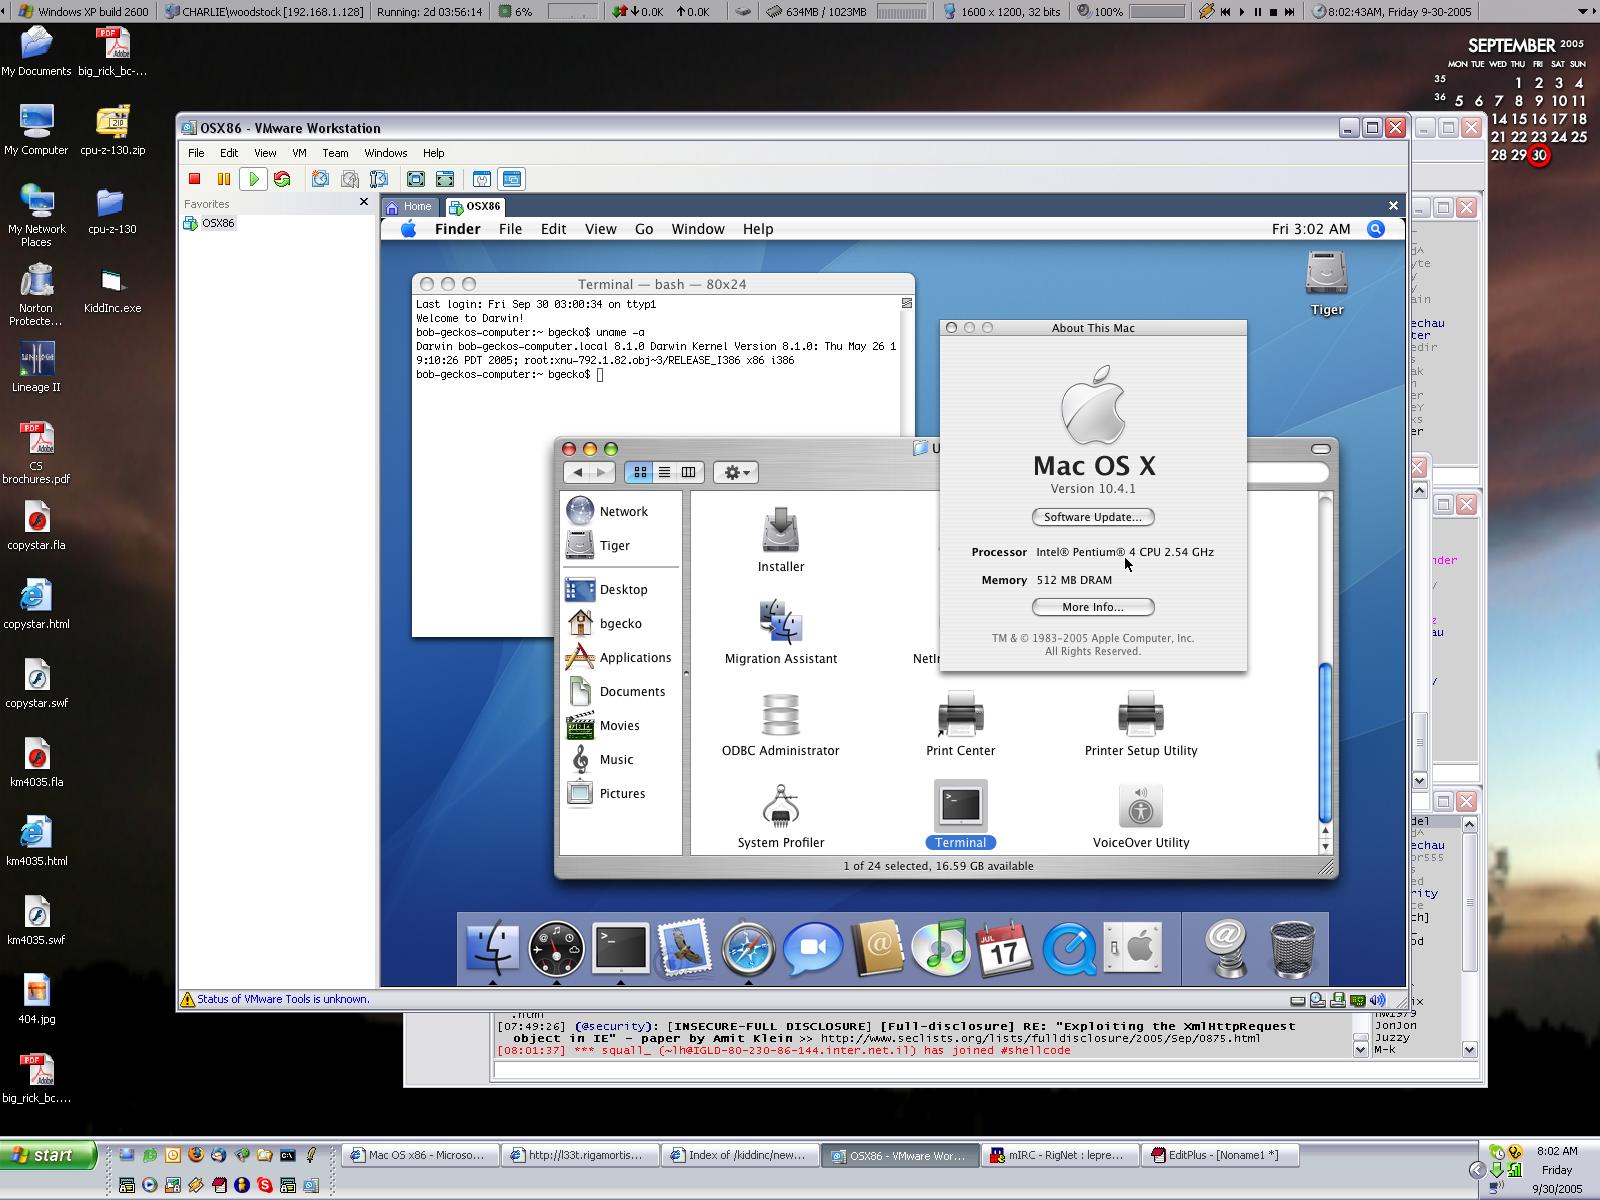Click More Info button in About This Mac
The image size is (1600, 1200).
click(x=1093, y=607)
